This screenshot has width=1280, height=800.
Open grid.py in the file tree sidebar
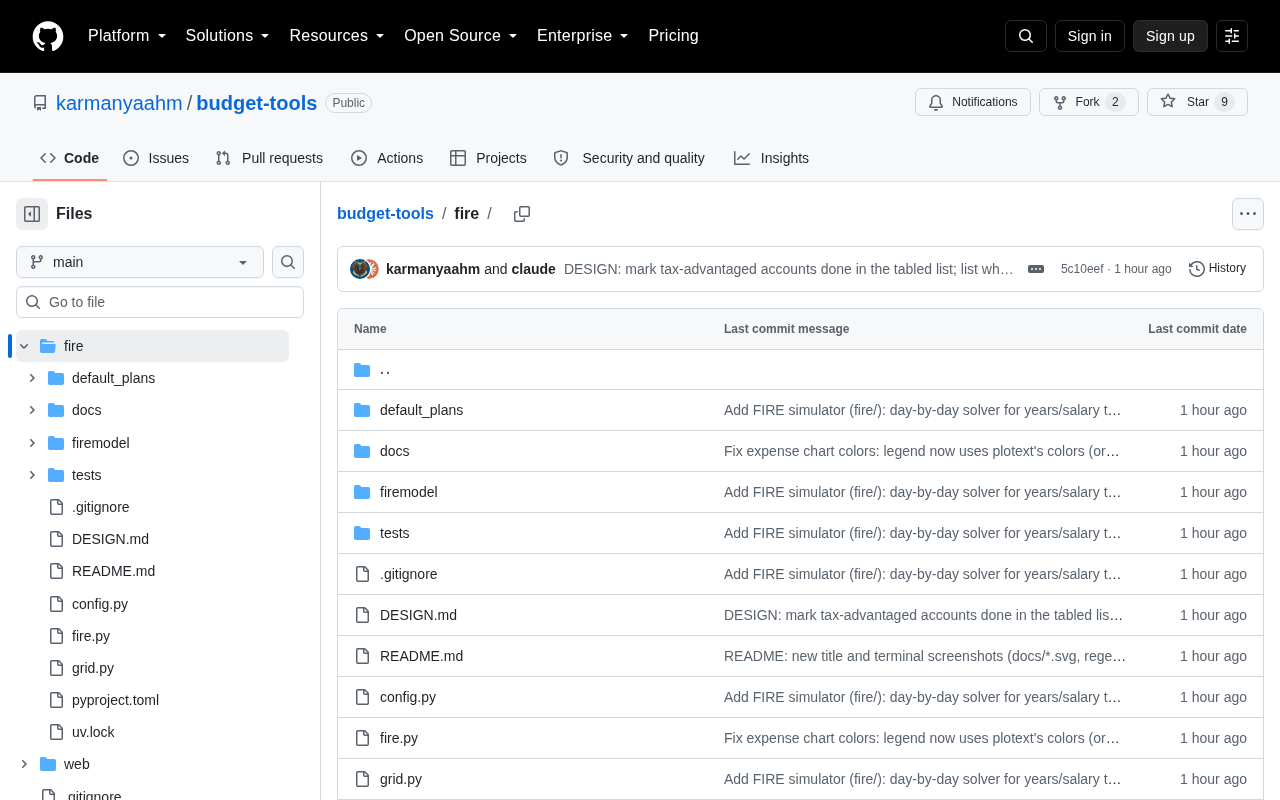[93, 668]
